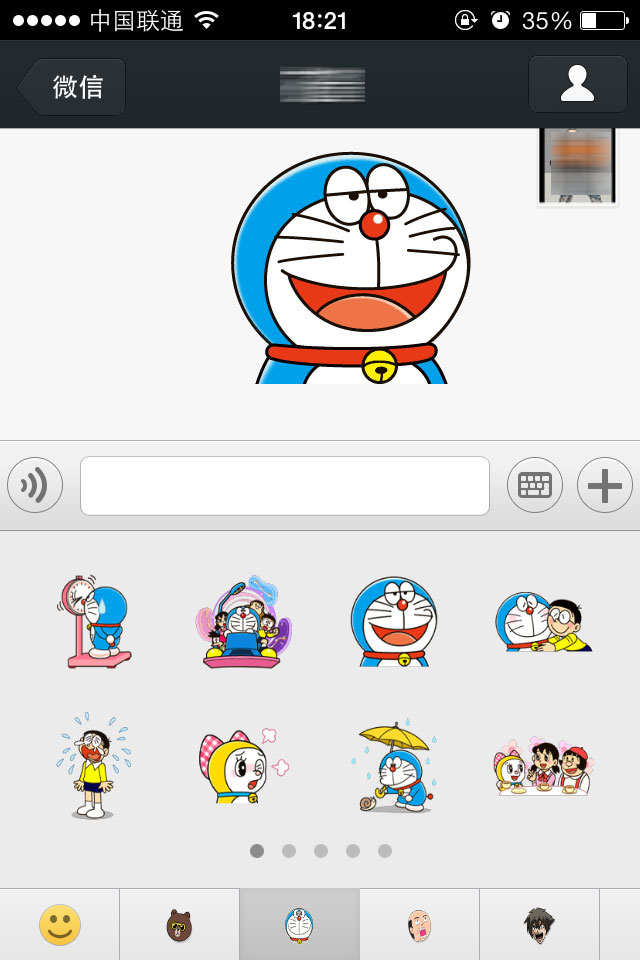Image resolution: width=640 pixels, height=960 pixels.
Task: Focus the message text input field
Action: click(285, 486)
